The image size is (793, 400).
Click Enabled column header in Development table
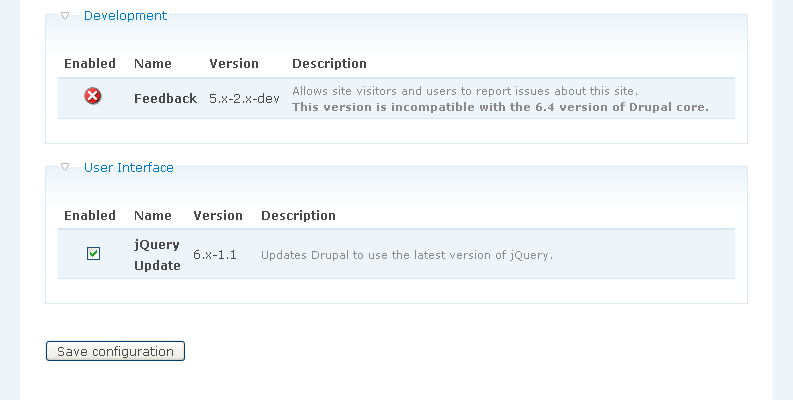[x=90, y=64]
